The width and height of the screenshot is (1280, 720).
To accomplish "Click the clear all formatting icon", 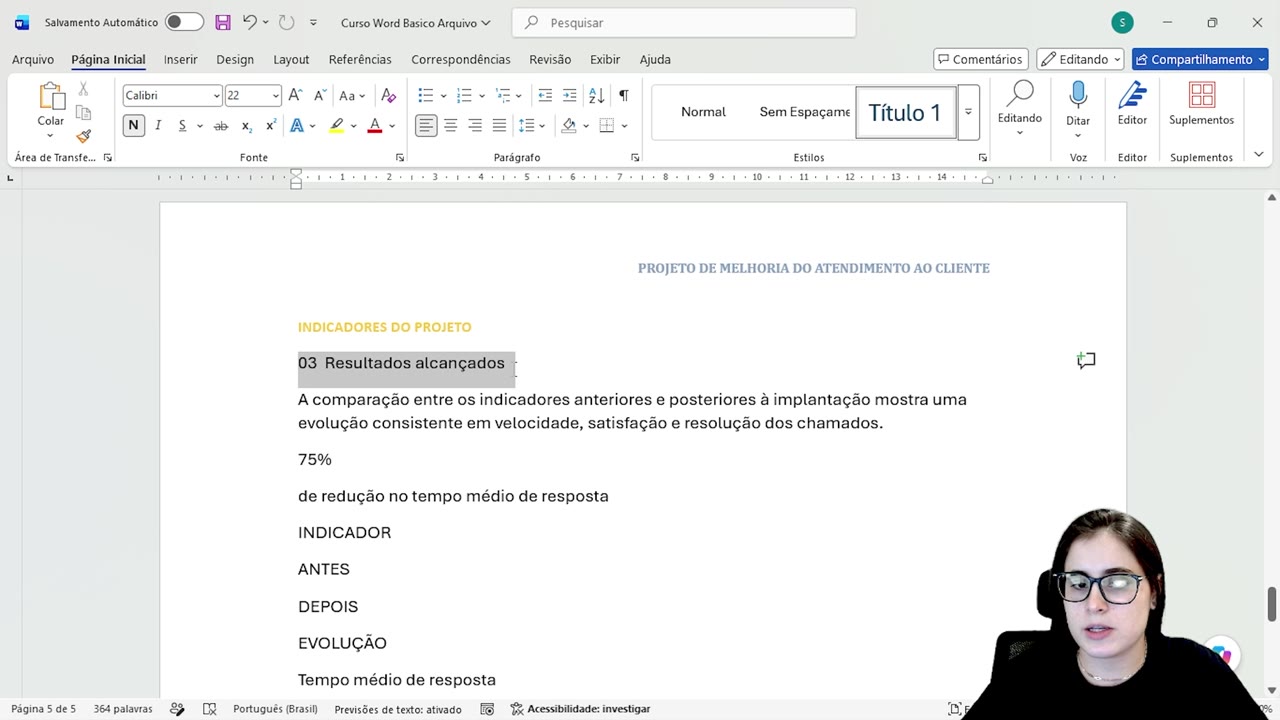I will (389, 95).
